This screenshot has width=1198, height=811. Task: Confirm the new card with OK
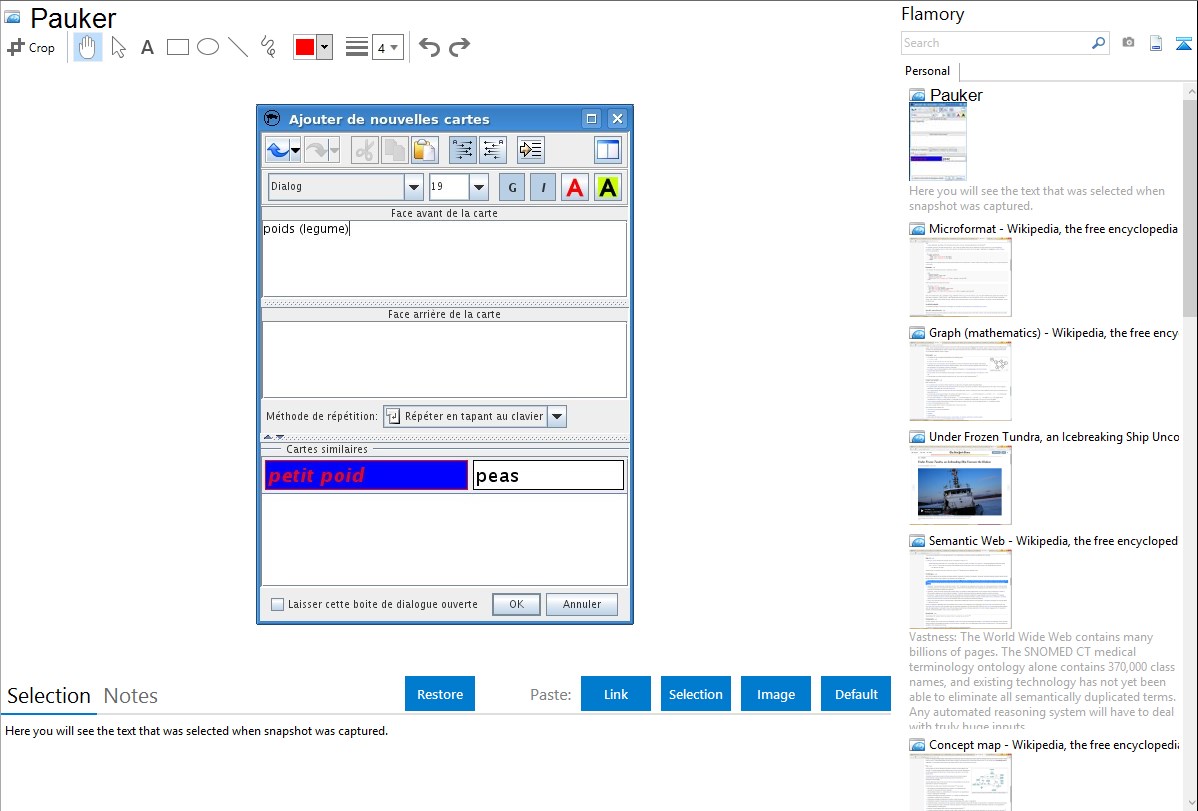516,605
